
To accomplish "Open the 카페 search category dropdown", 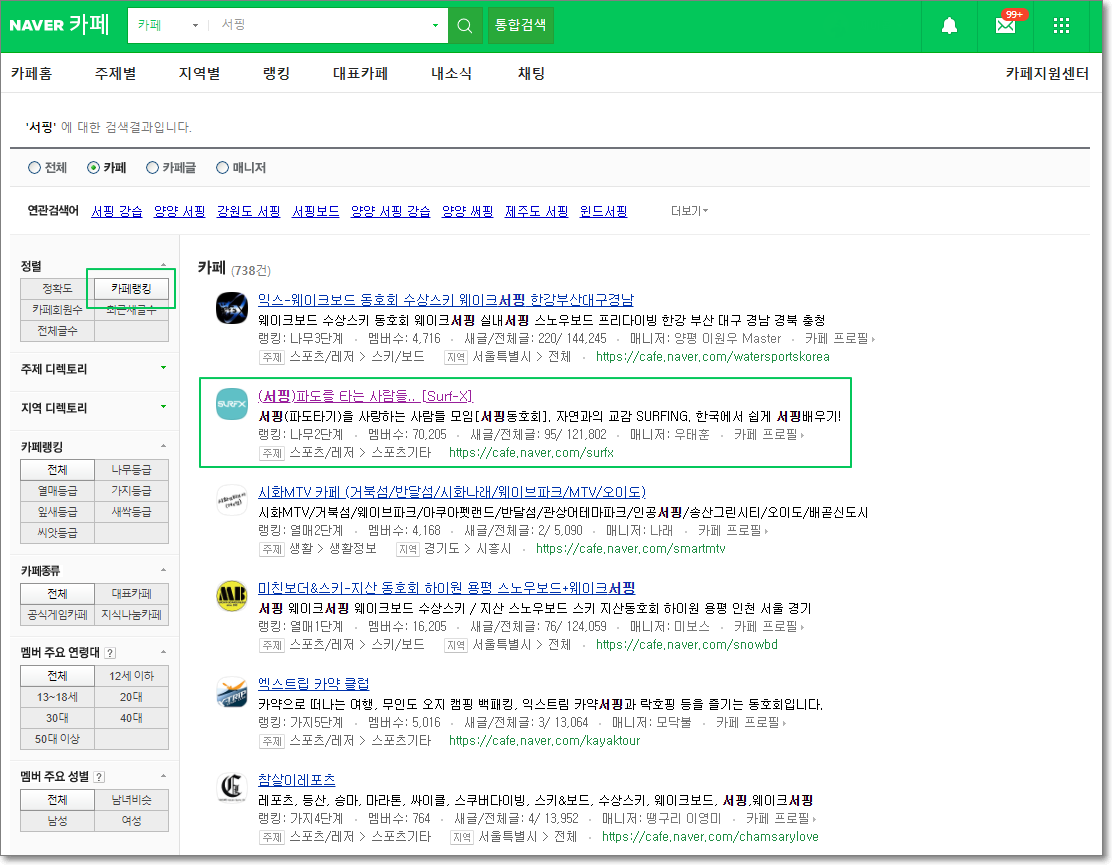I will click(168, 26).
